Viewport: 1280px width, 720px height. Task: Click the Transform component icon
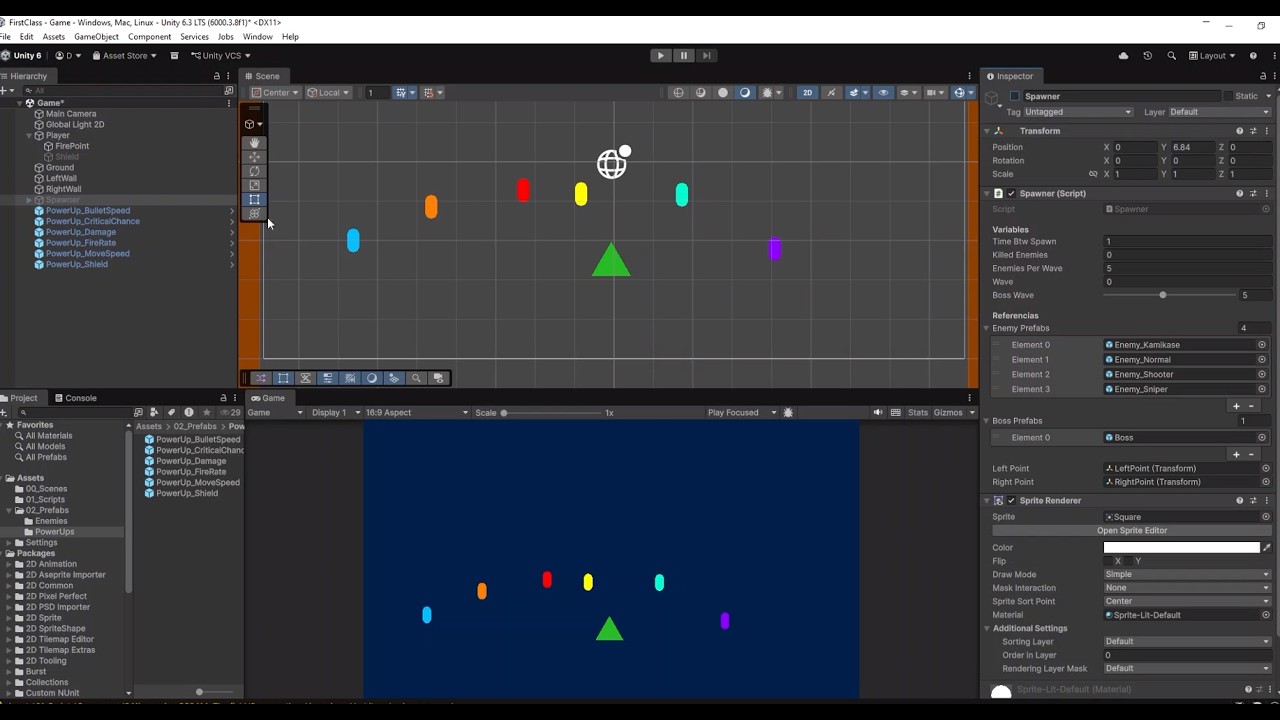pyautogui.click(x=998, y=131)
